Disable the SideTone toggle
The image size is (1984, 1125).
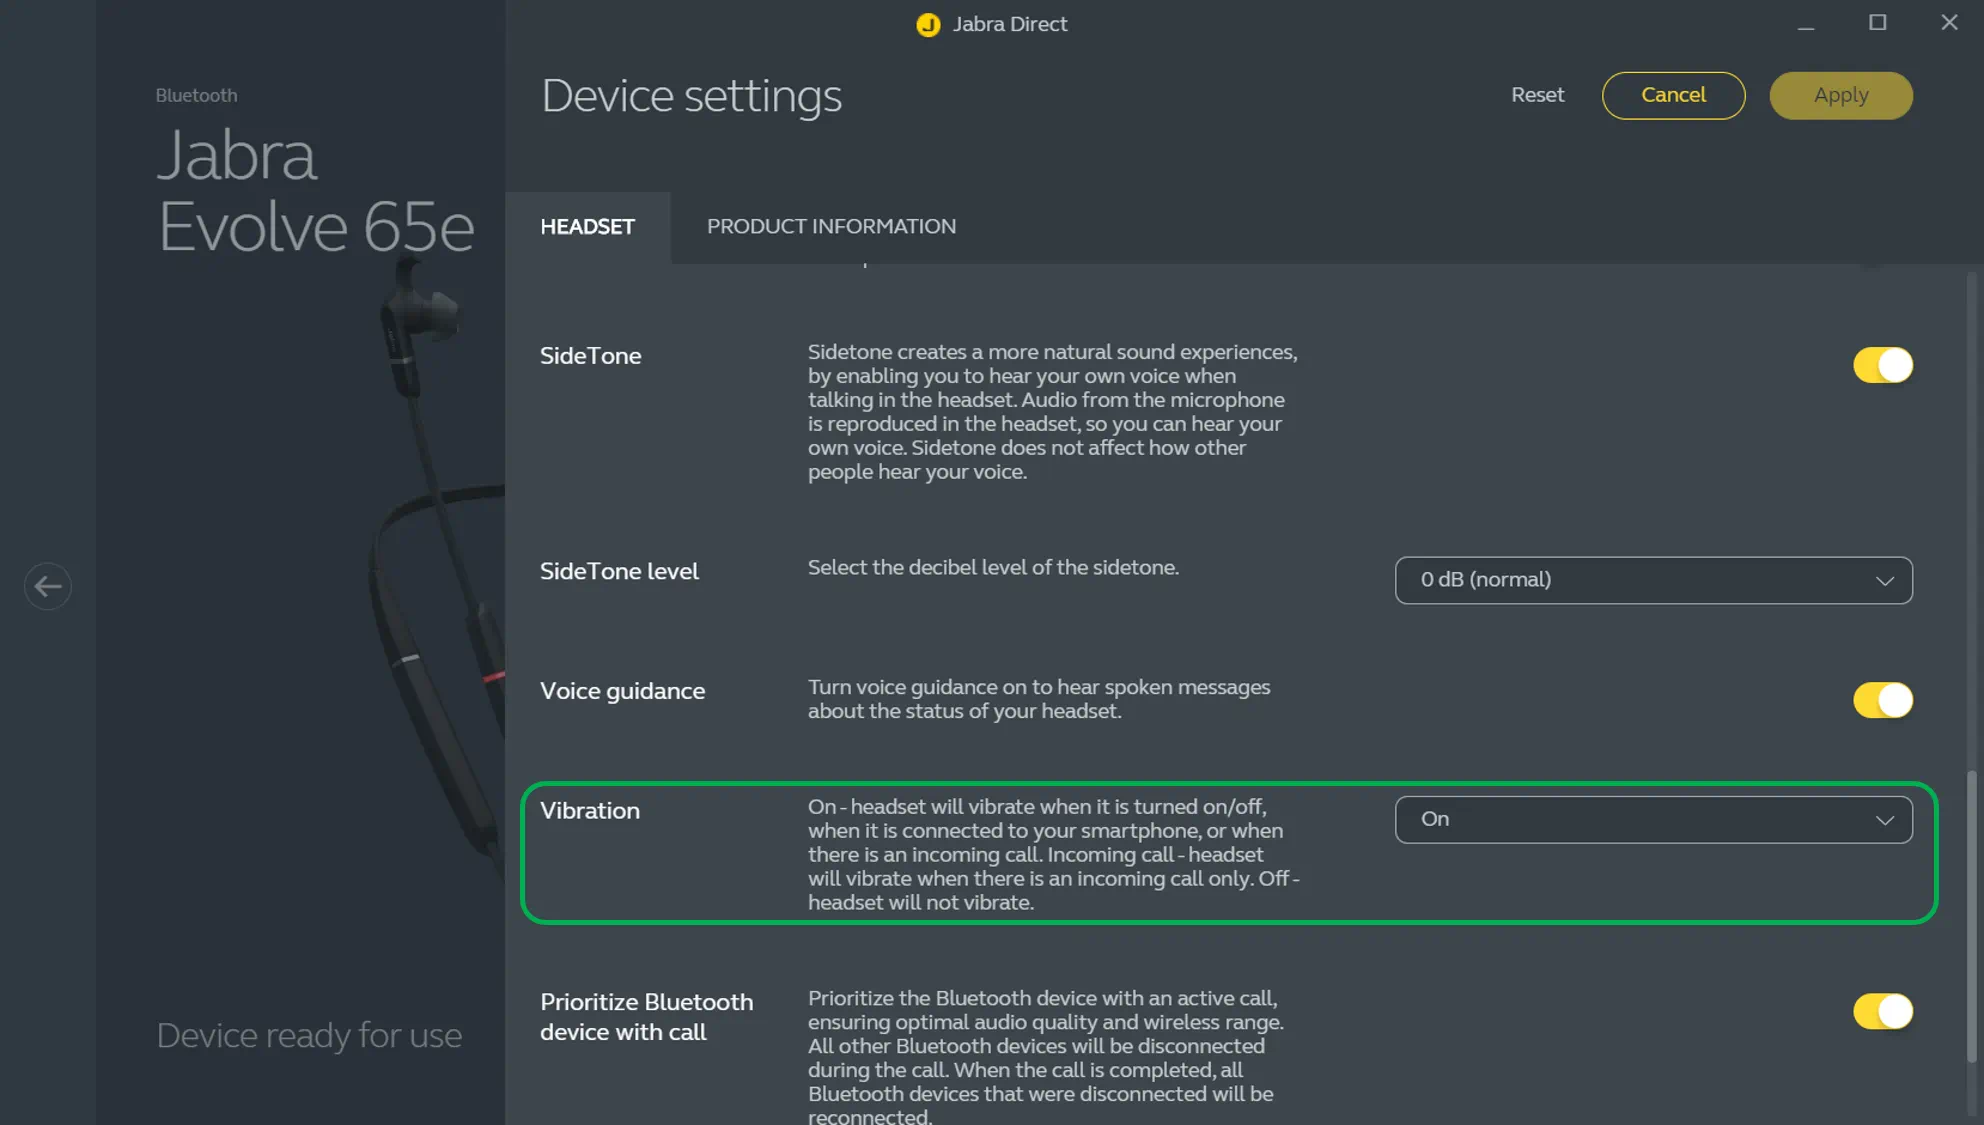(1882, 365)
